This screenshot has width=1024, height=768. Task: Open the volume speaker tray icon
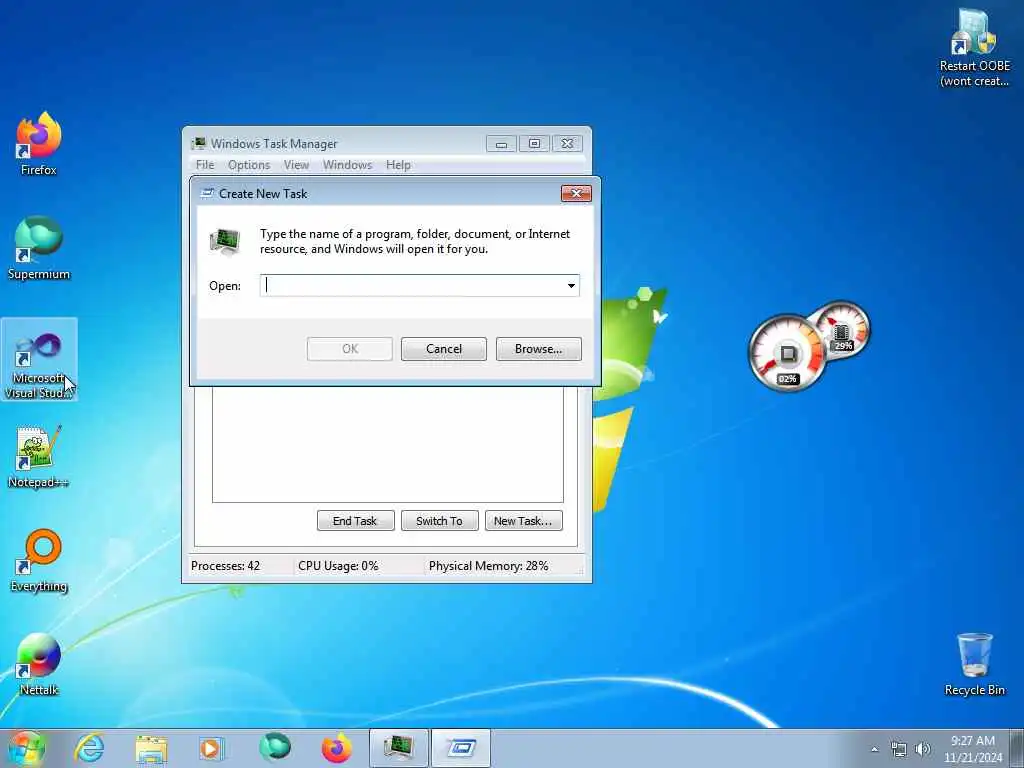(922, 749)
